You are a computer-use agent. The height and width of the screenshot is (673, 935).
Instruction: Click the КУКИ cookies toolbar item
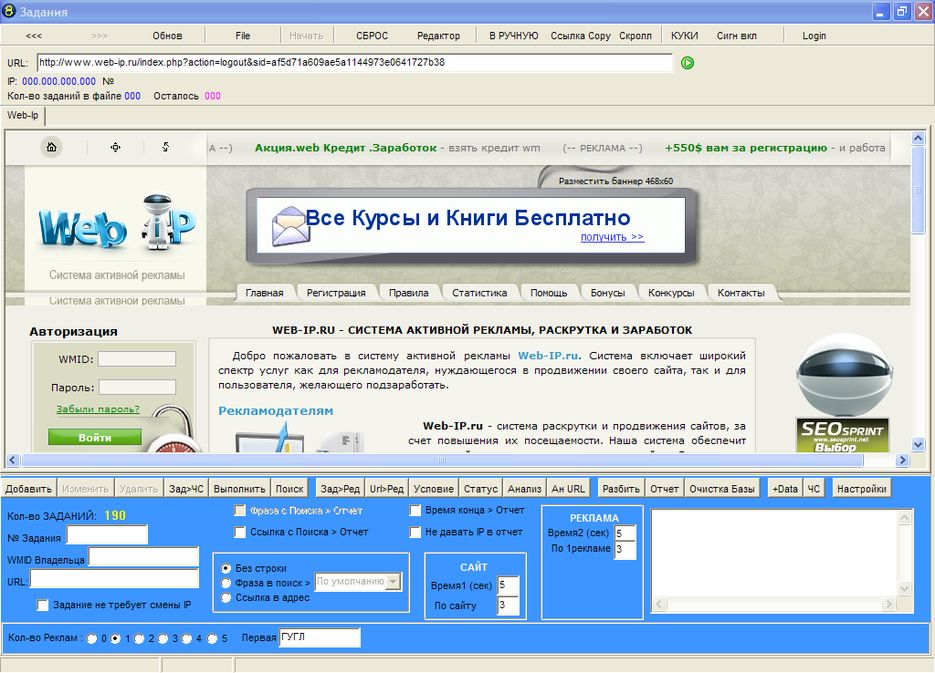684,36
